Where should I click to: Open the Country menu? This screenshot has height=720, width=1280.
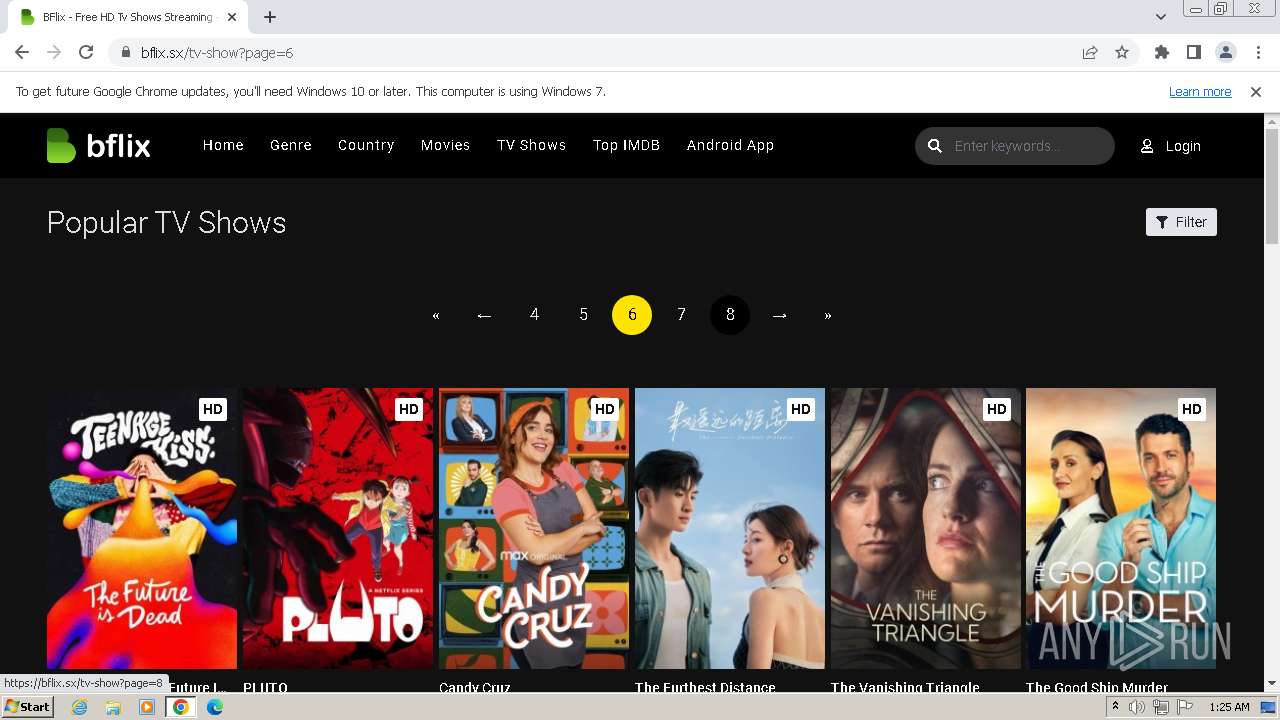(366, 145)
